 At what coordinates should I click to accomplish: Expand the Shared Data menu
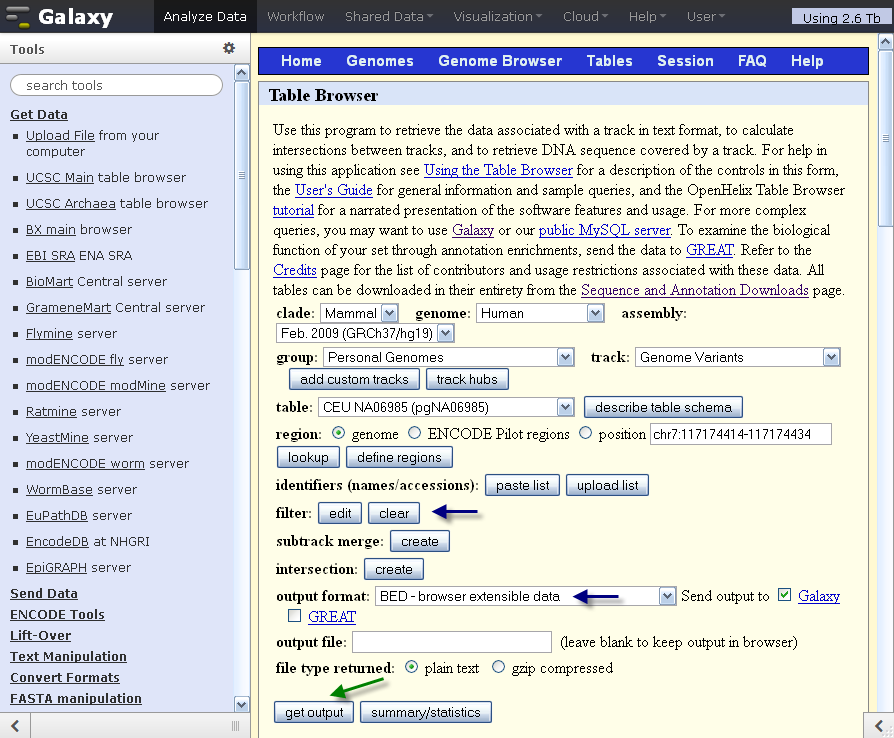tap(389, 17)
